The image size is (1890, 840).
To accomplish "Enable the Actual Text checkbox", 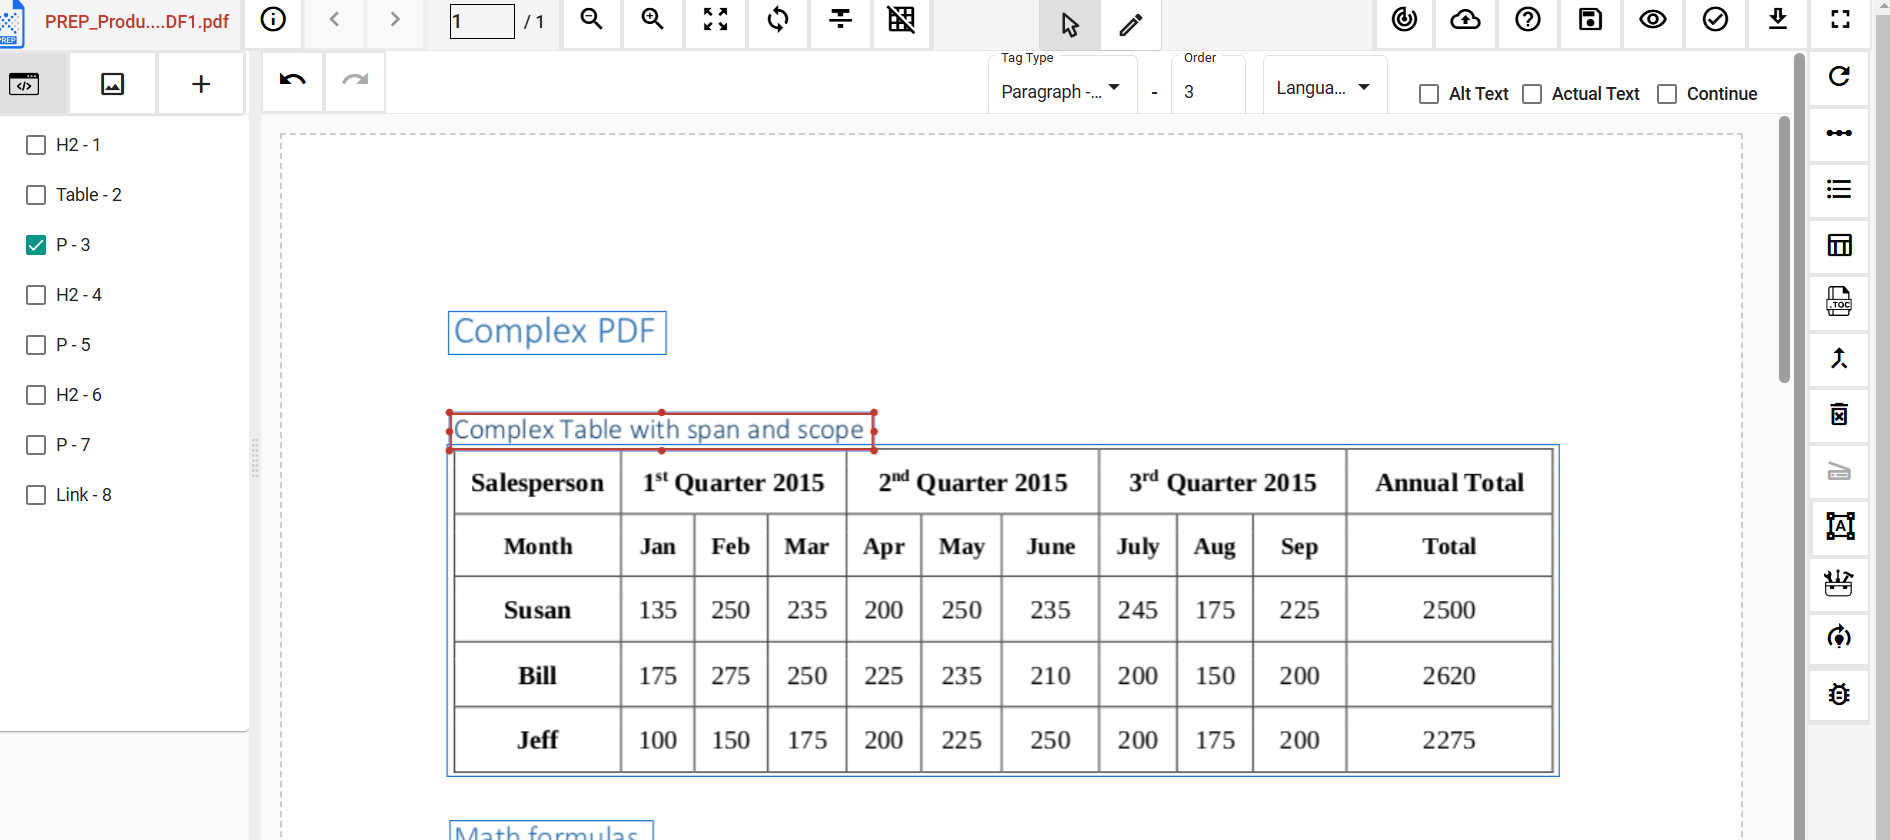I will [1532, 94].
